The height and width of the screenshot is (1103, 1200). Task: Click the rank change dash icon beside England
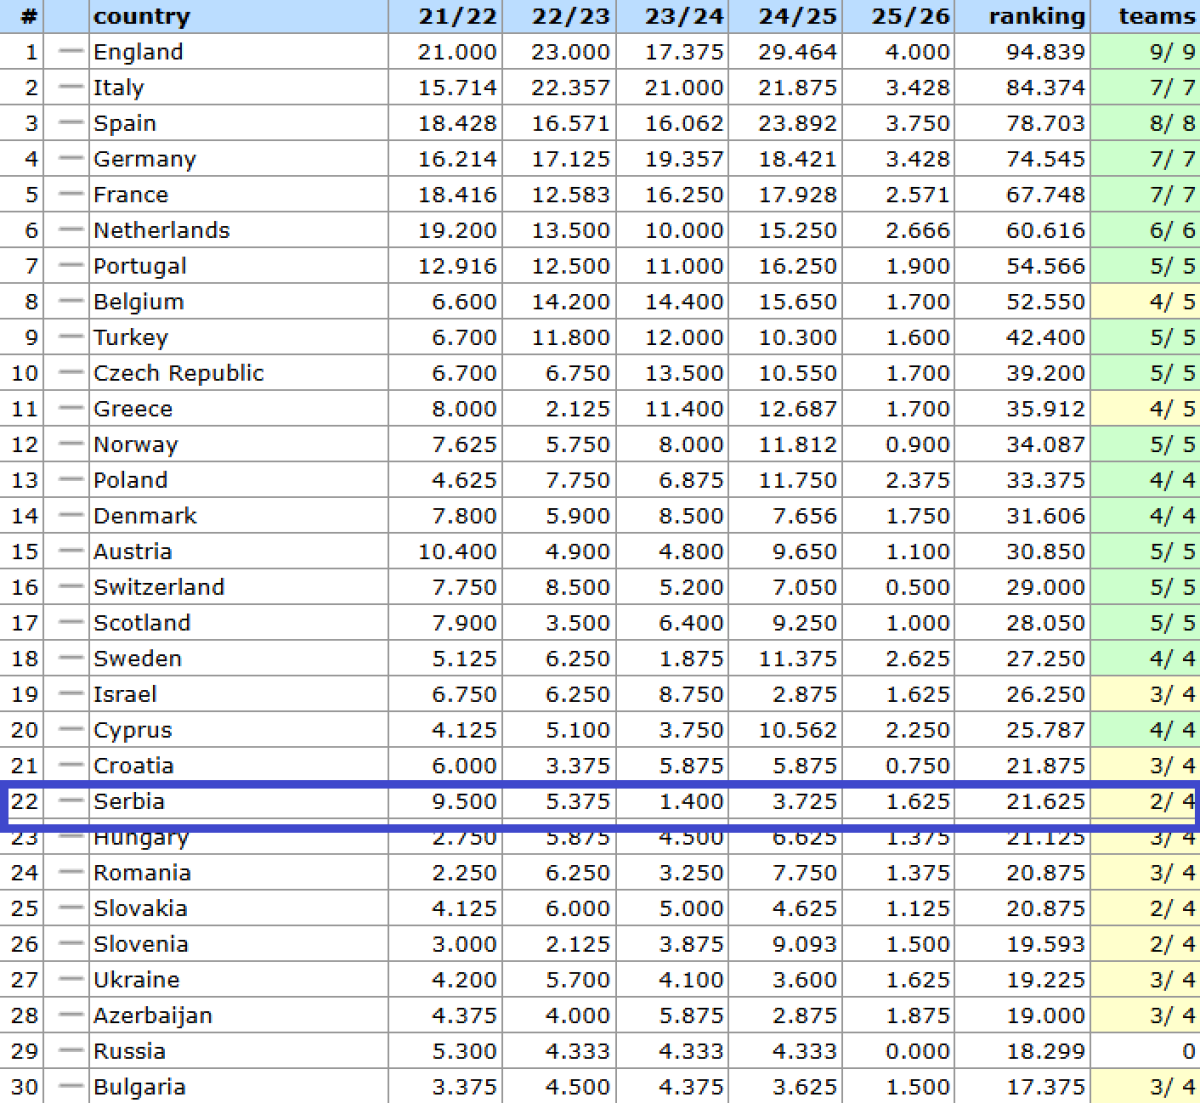pos(70,52)
